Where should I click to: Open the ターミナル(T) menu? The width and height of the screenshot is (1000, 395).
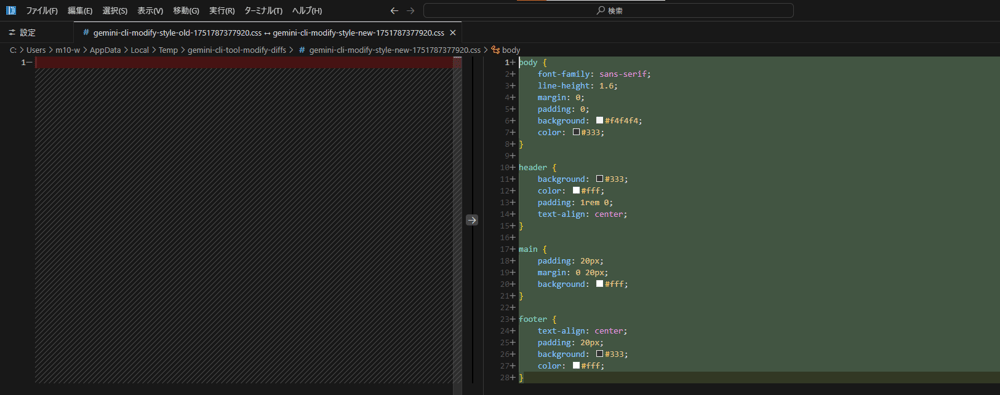coord(263,11)
